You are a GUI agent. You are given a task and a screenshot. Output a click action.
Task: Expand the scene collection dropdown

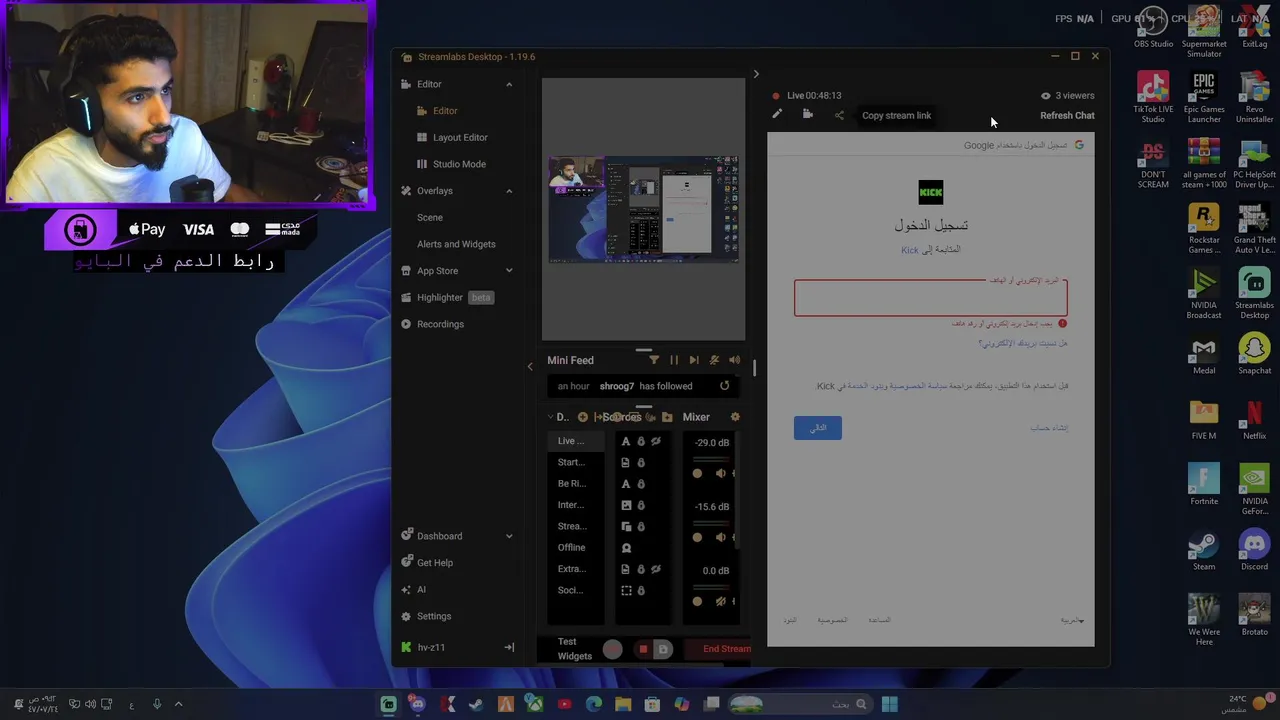(x=550, y=417)
